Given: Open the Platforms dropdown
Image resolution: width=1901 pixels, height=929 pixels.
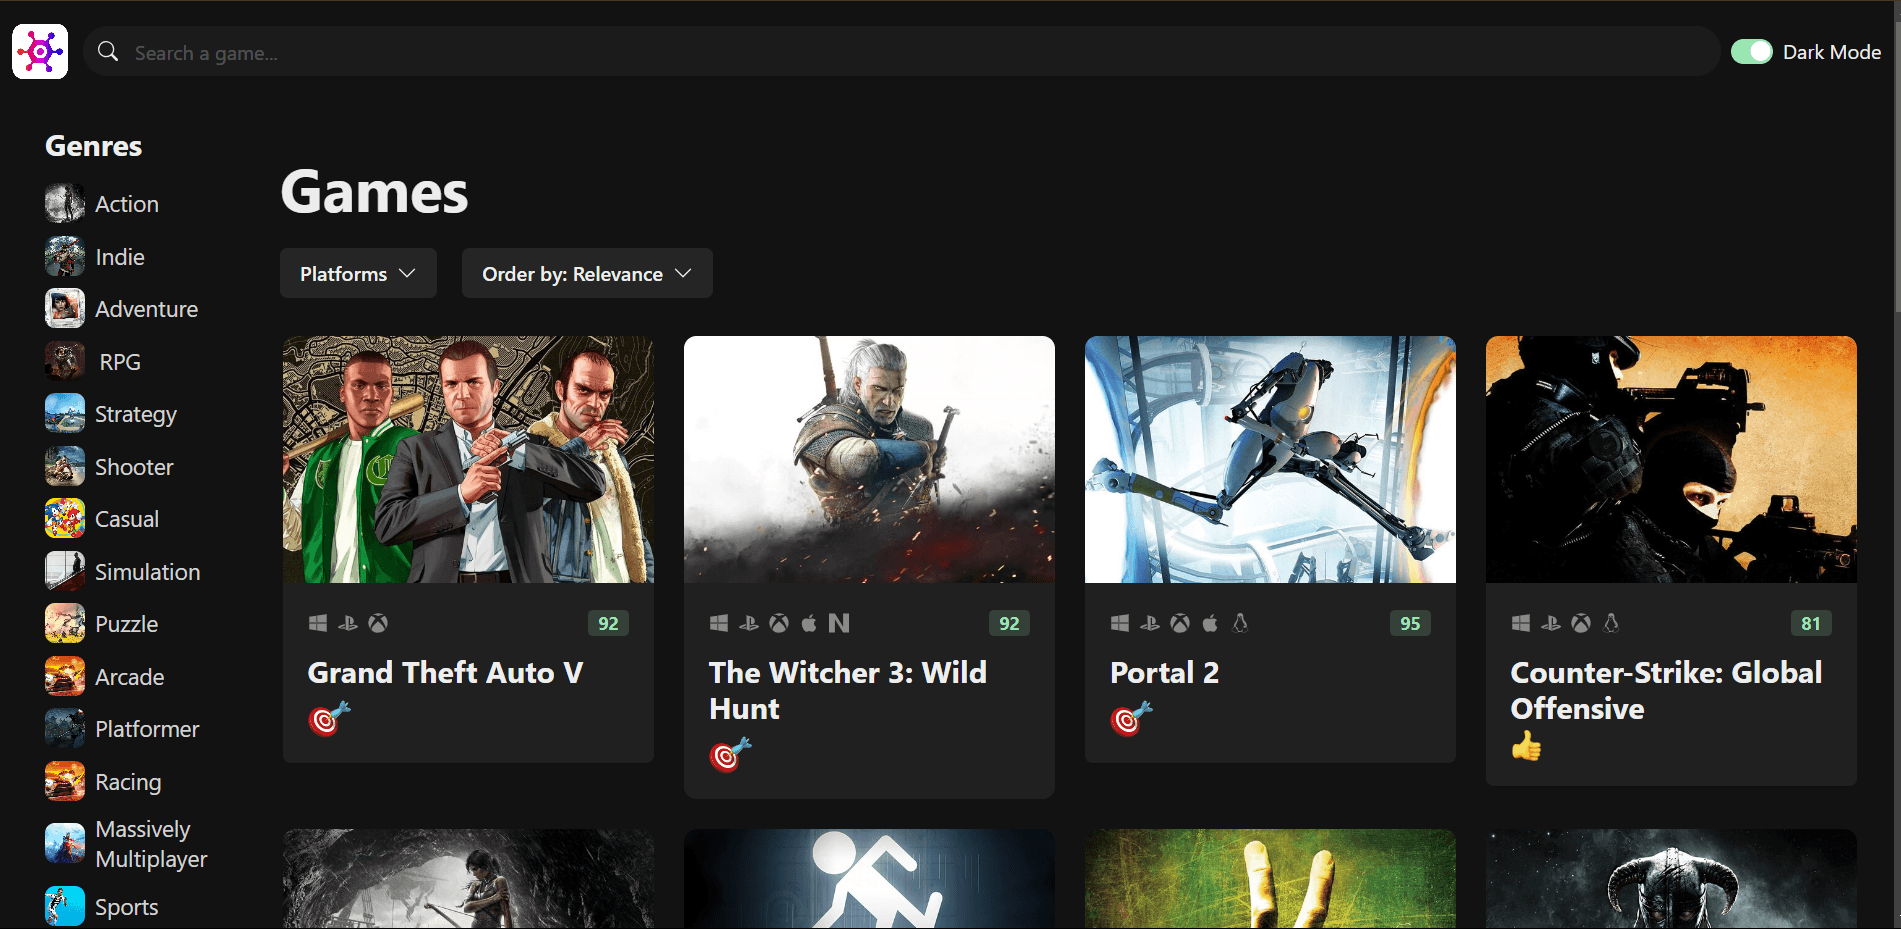Looking at the screenshot, I should [x=358, y=273].
